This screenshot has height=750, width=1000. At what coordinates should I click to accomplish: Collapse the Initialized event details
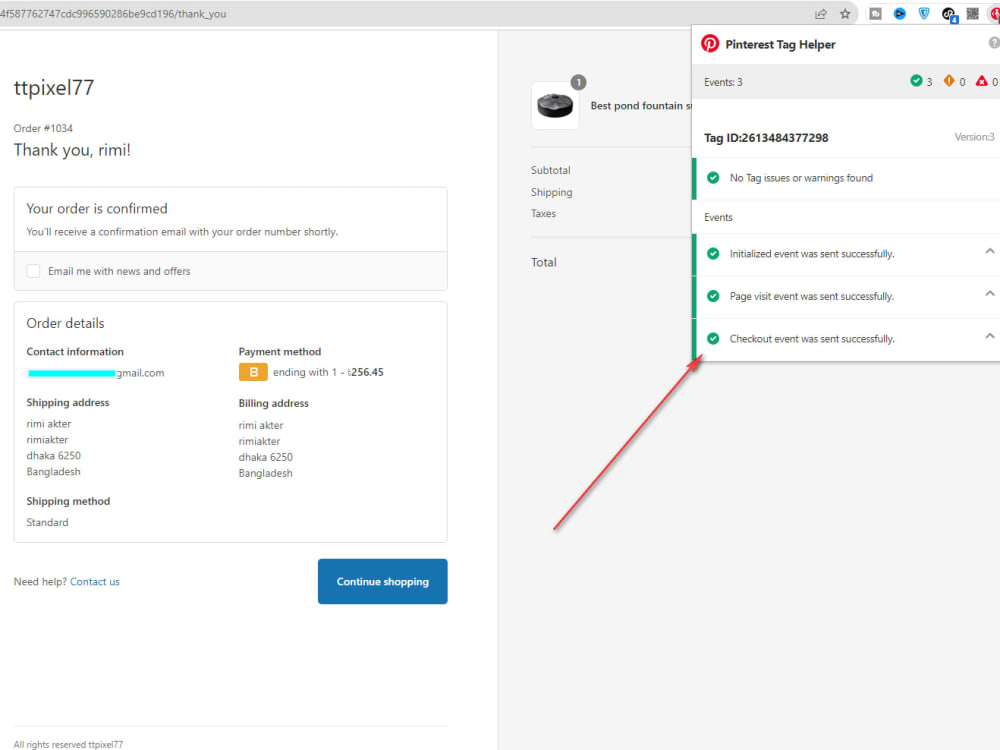coord(990,252)
